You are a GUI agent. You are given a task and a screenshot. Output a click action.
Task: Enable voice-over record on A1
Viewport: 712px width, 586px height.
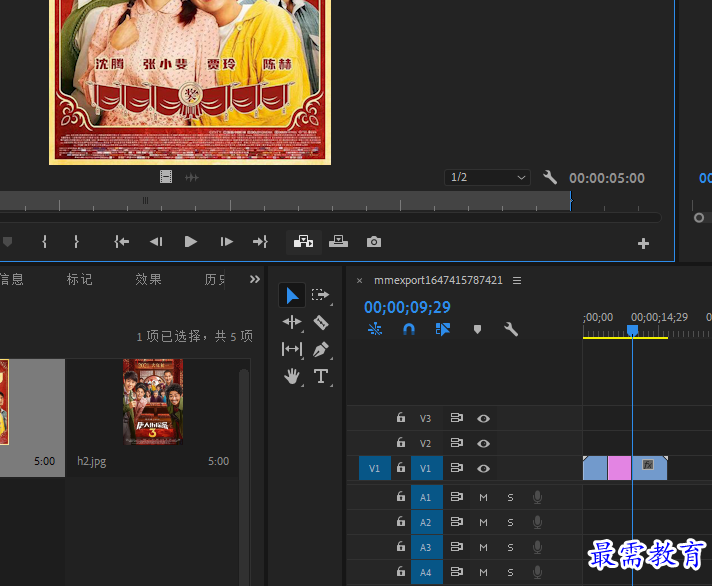(x=537, y=497)
